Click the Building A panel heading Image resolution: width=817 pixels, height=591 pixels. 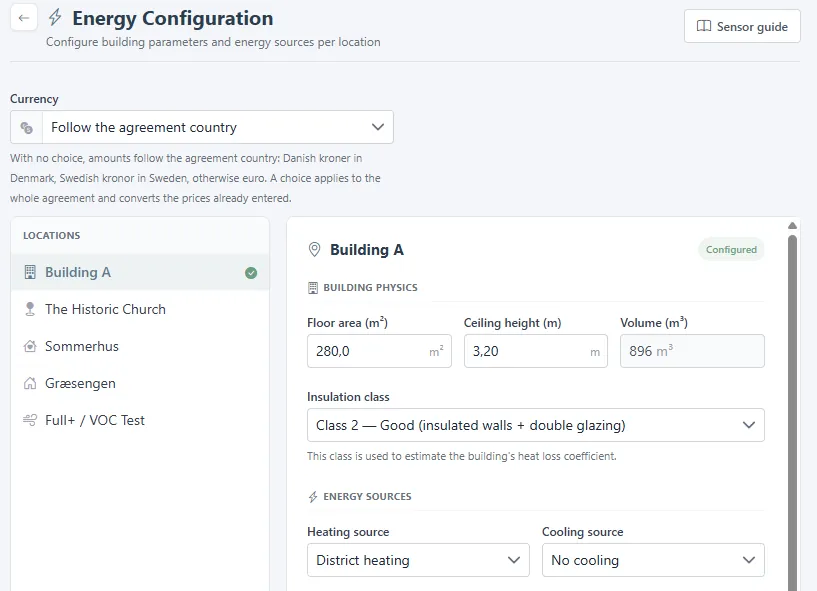[367, 250]
